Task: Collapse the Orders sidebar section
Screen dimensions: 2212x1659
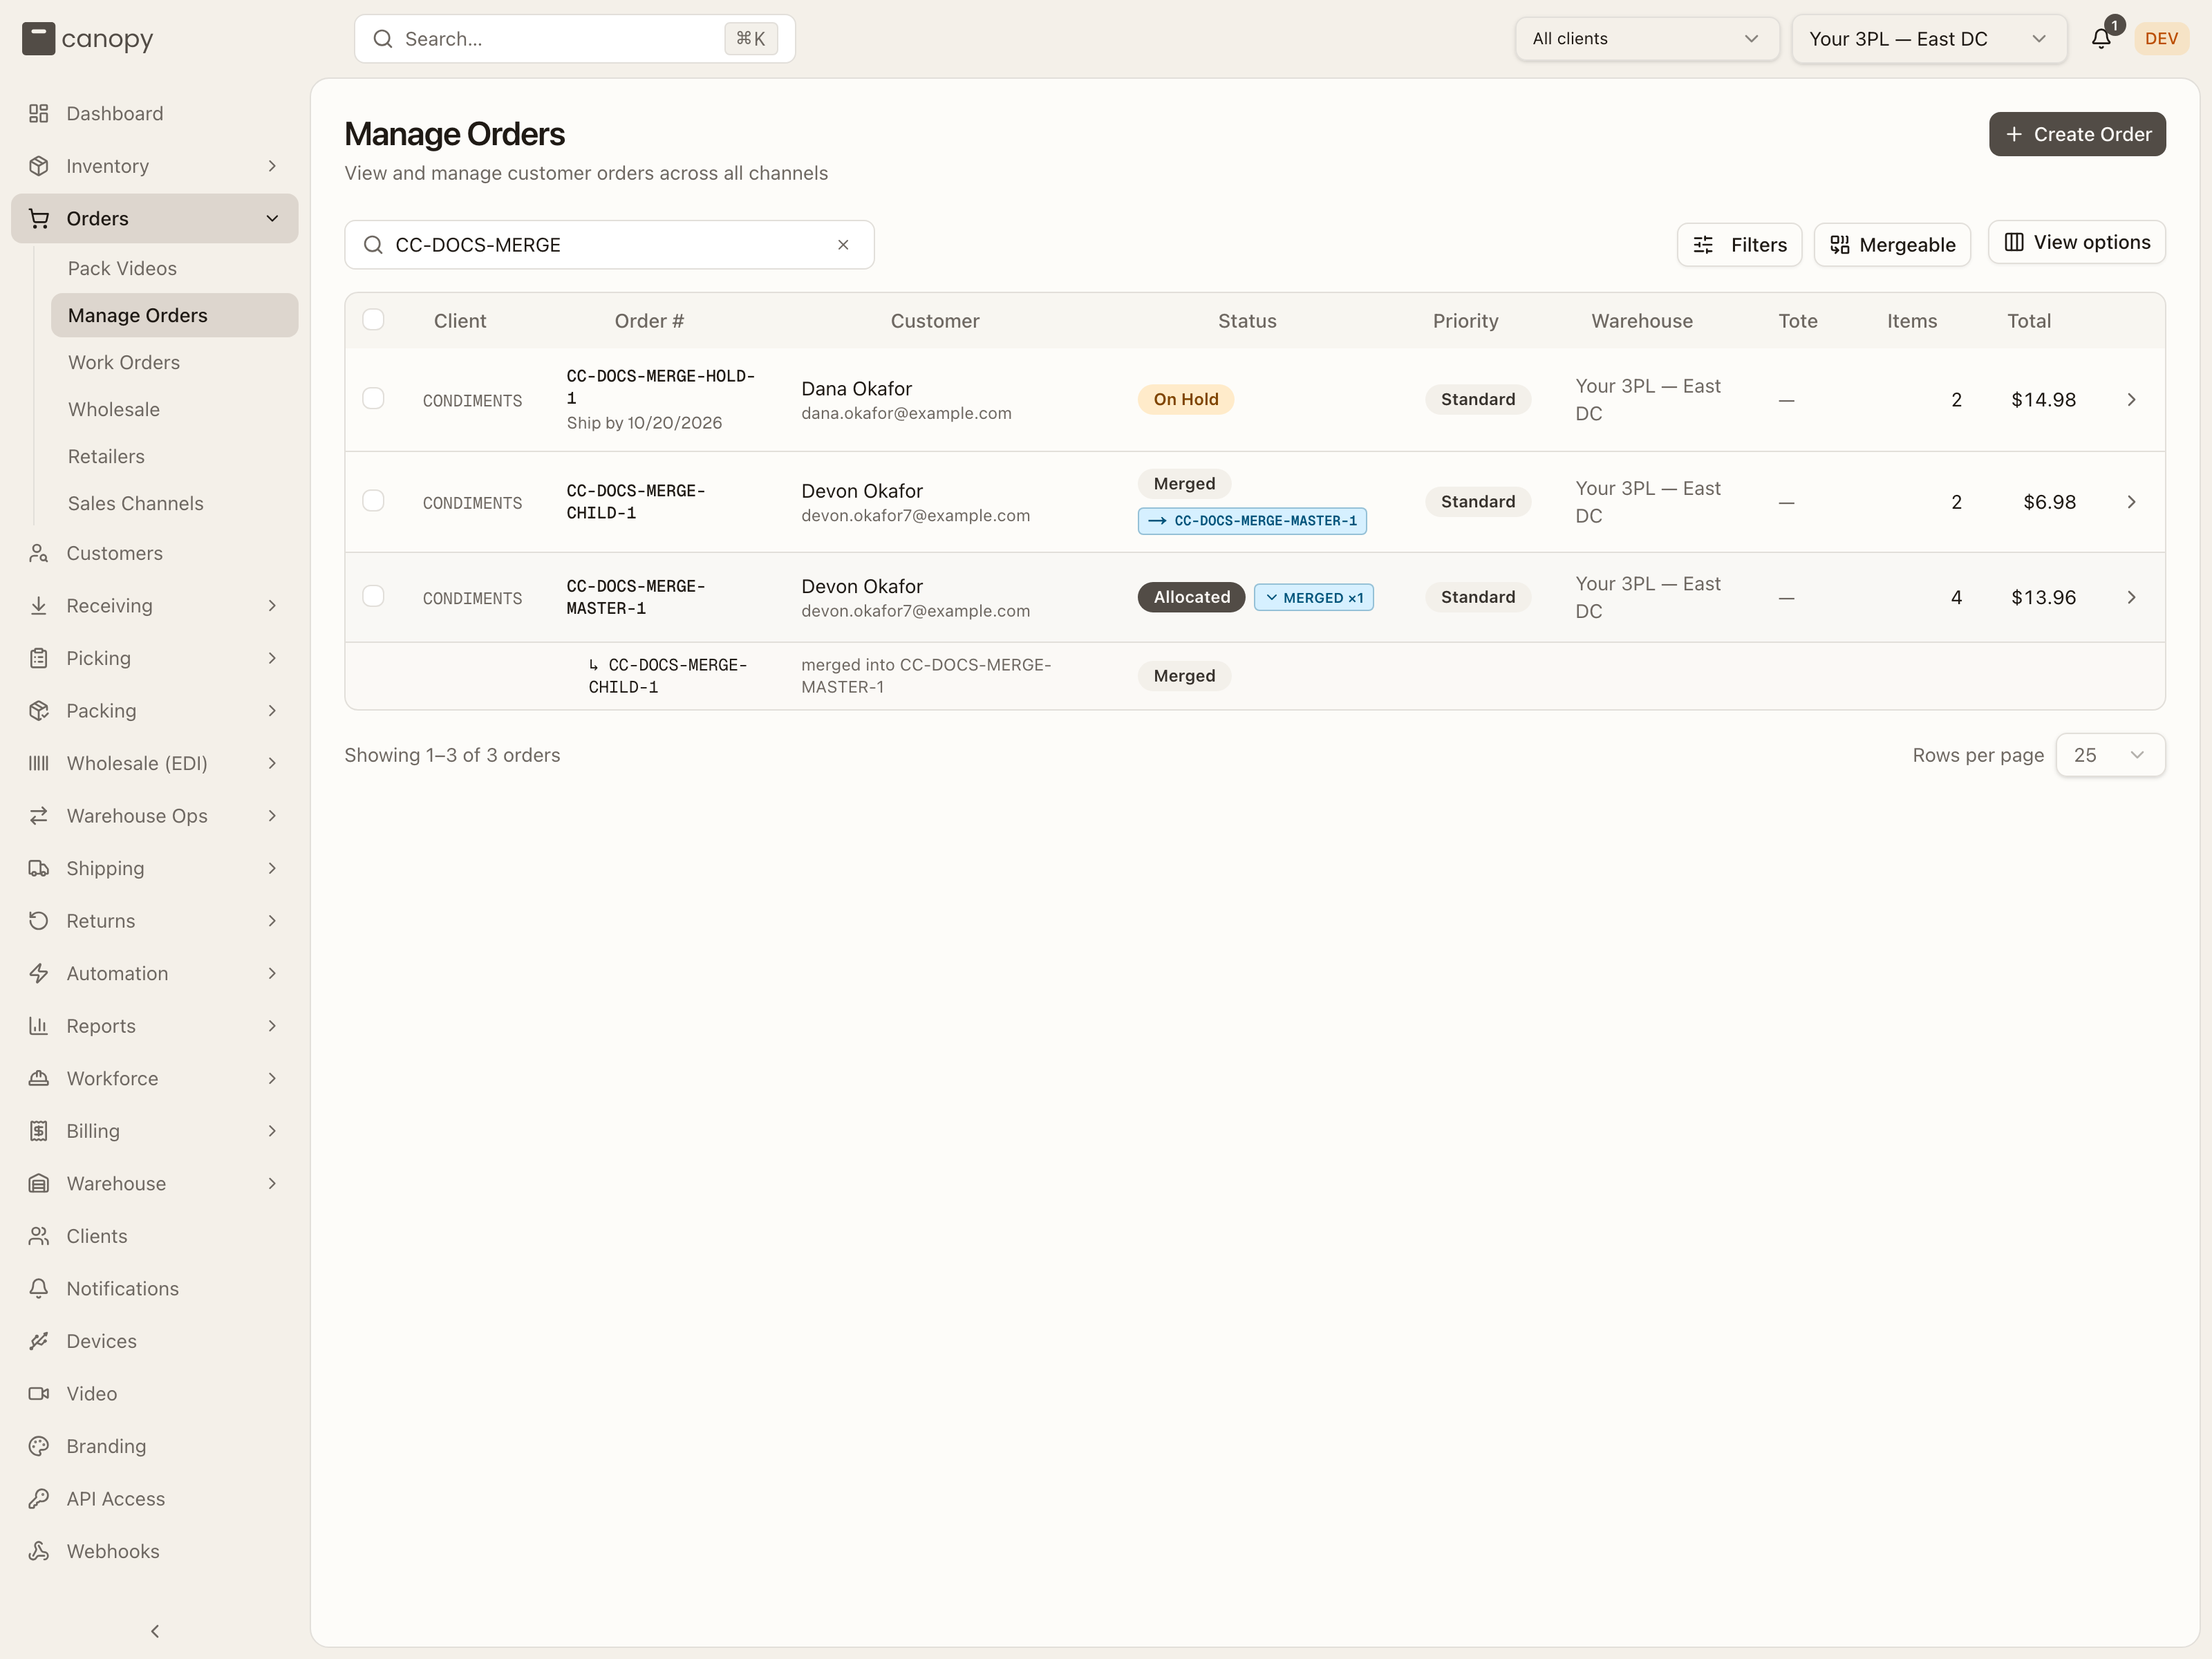Action: pos(155,218)
